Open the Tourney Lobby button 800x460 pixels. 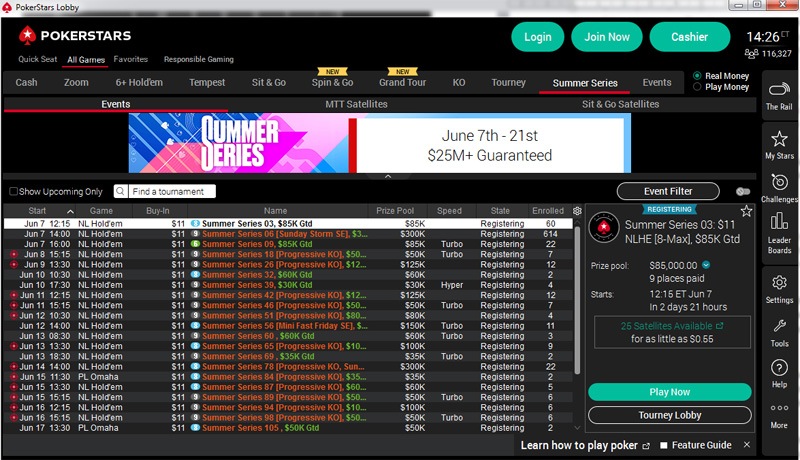pyautogui.click(x=669, y=415)
